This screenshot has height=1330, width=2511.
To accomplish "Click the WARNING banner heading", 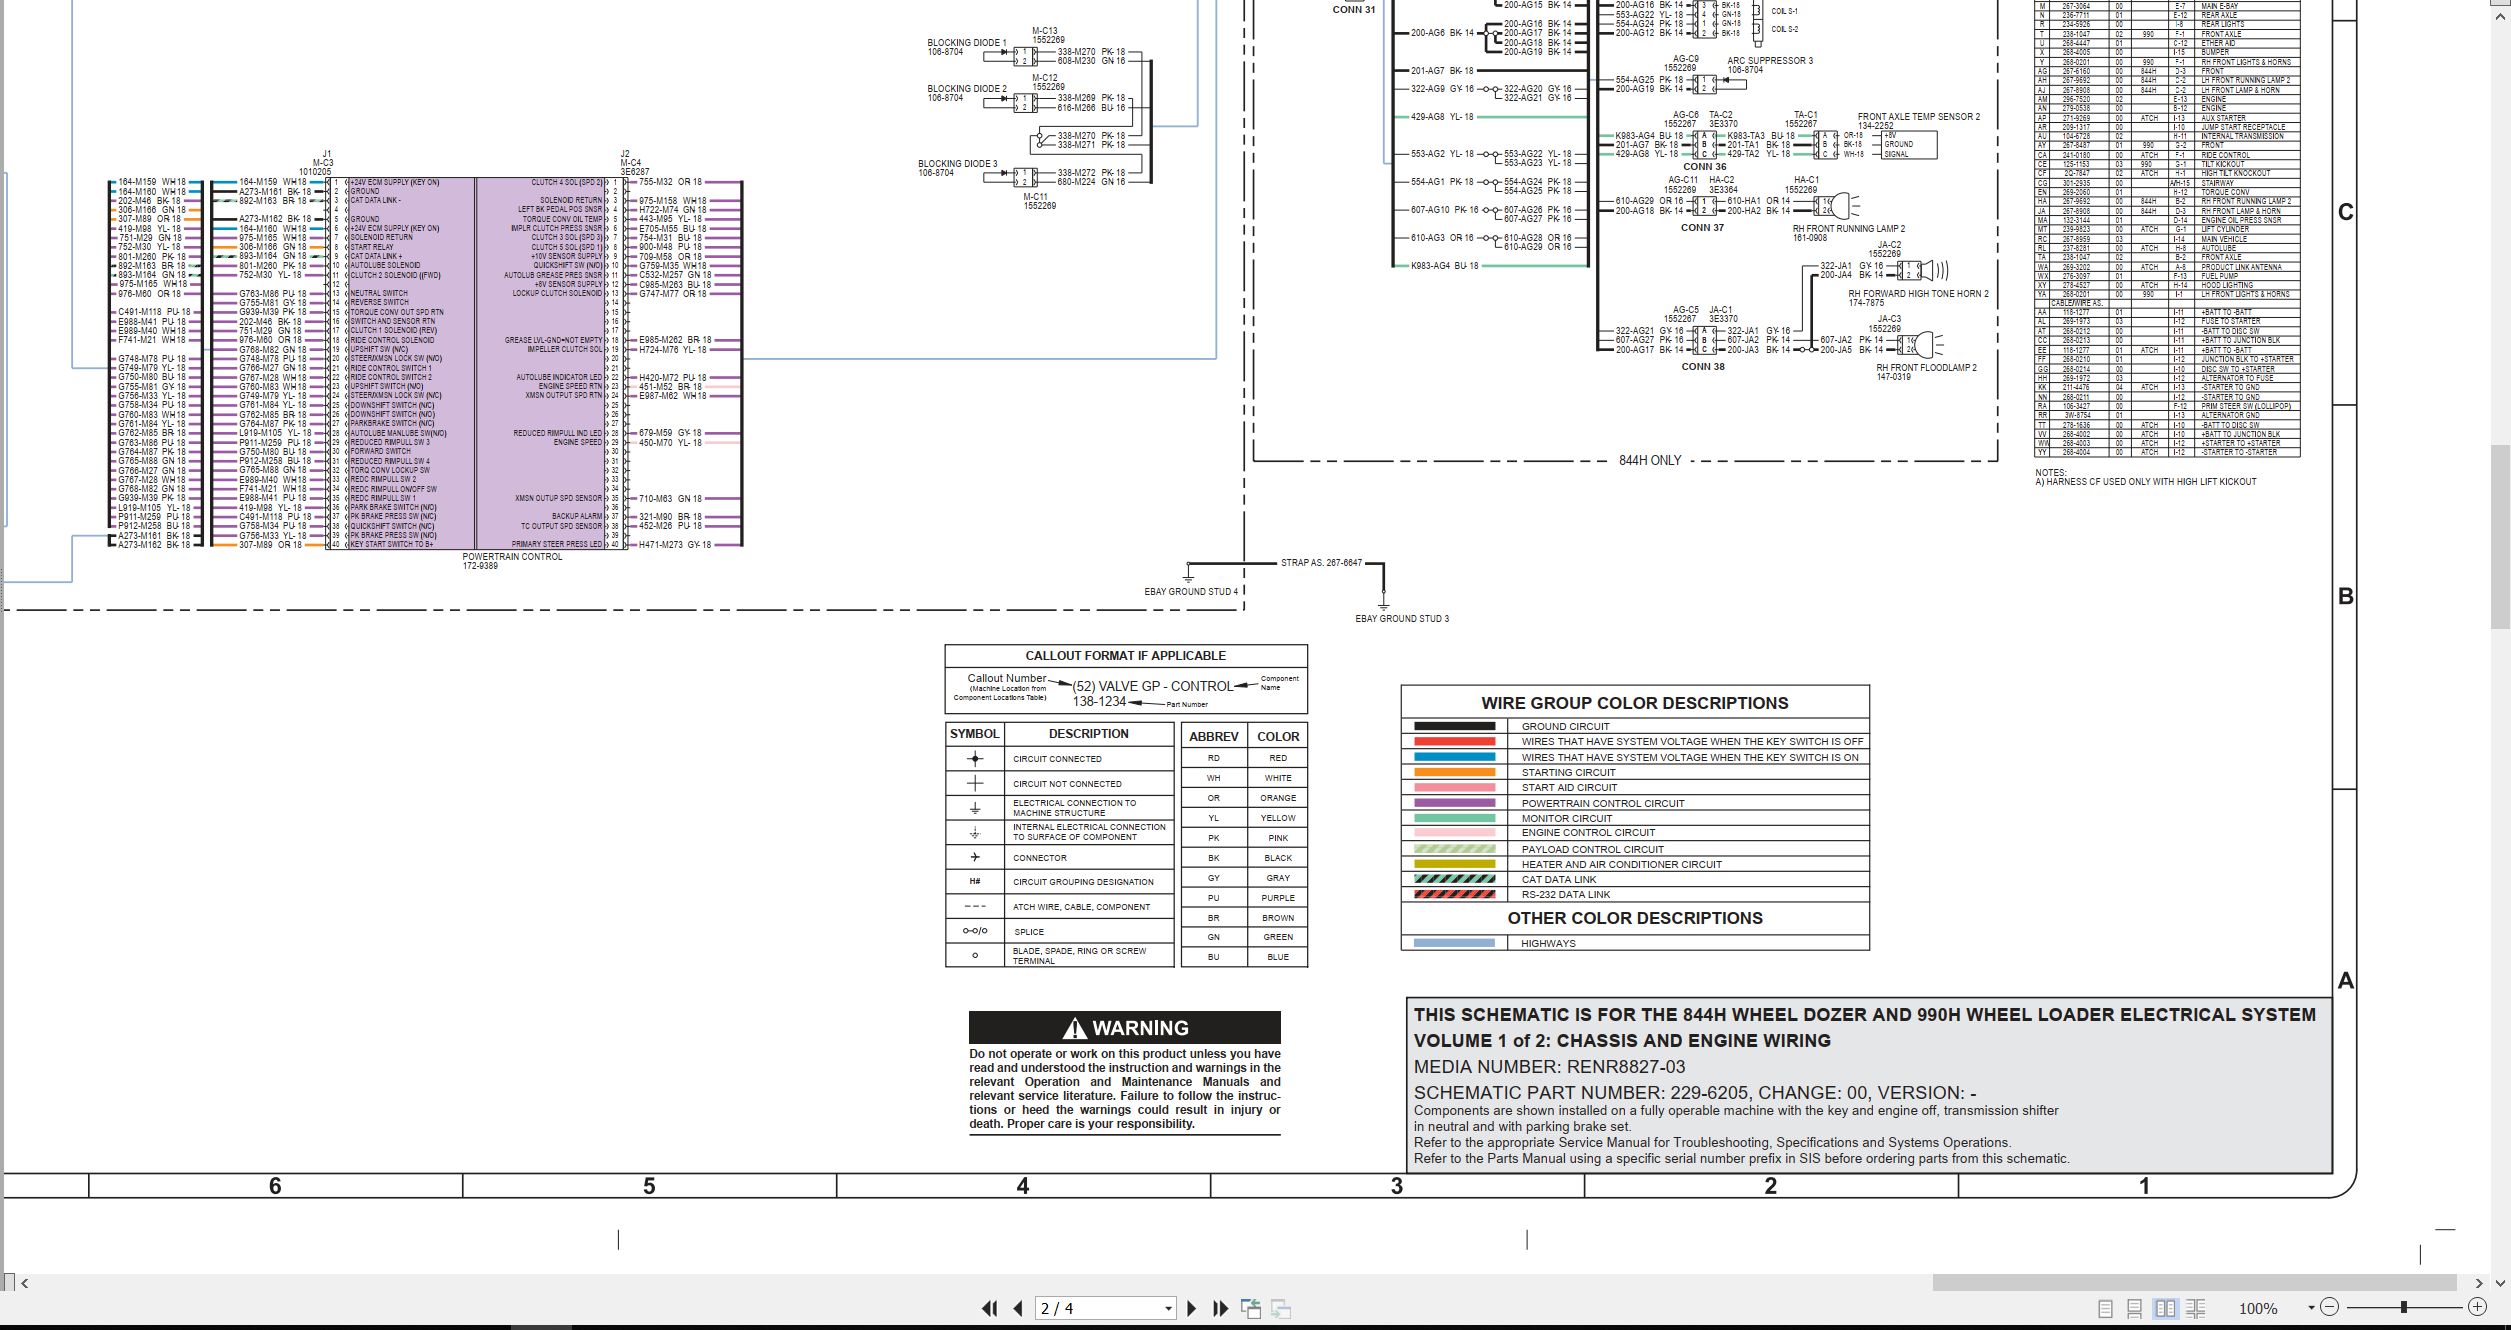I will [1125, 1028].
